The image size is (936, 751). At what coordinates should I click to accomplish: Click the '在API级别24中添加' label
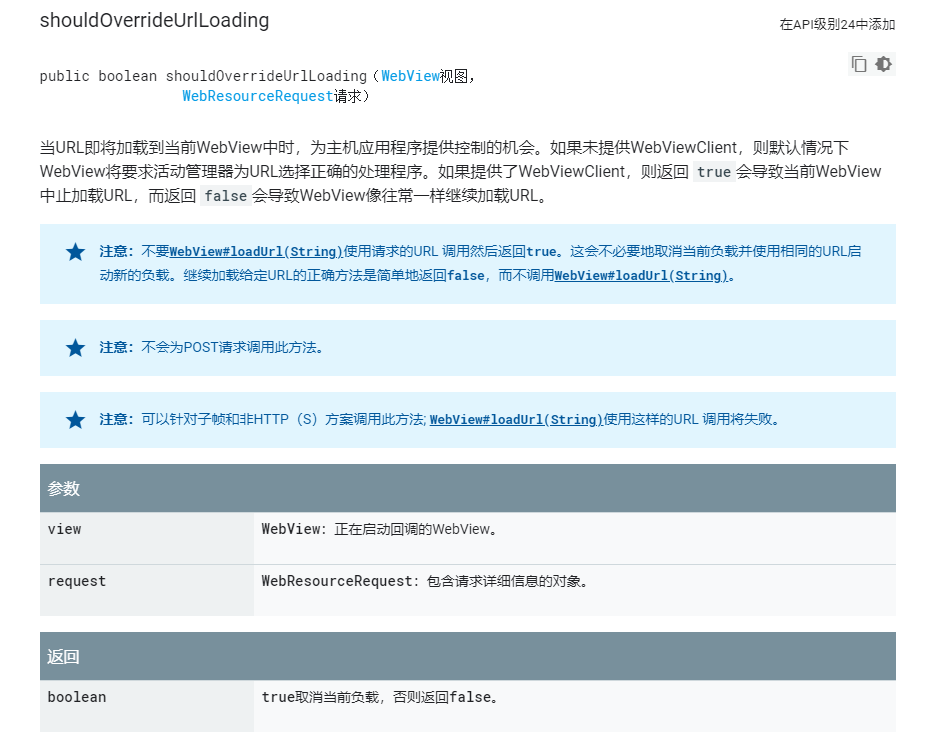(x=837, y=24)
